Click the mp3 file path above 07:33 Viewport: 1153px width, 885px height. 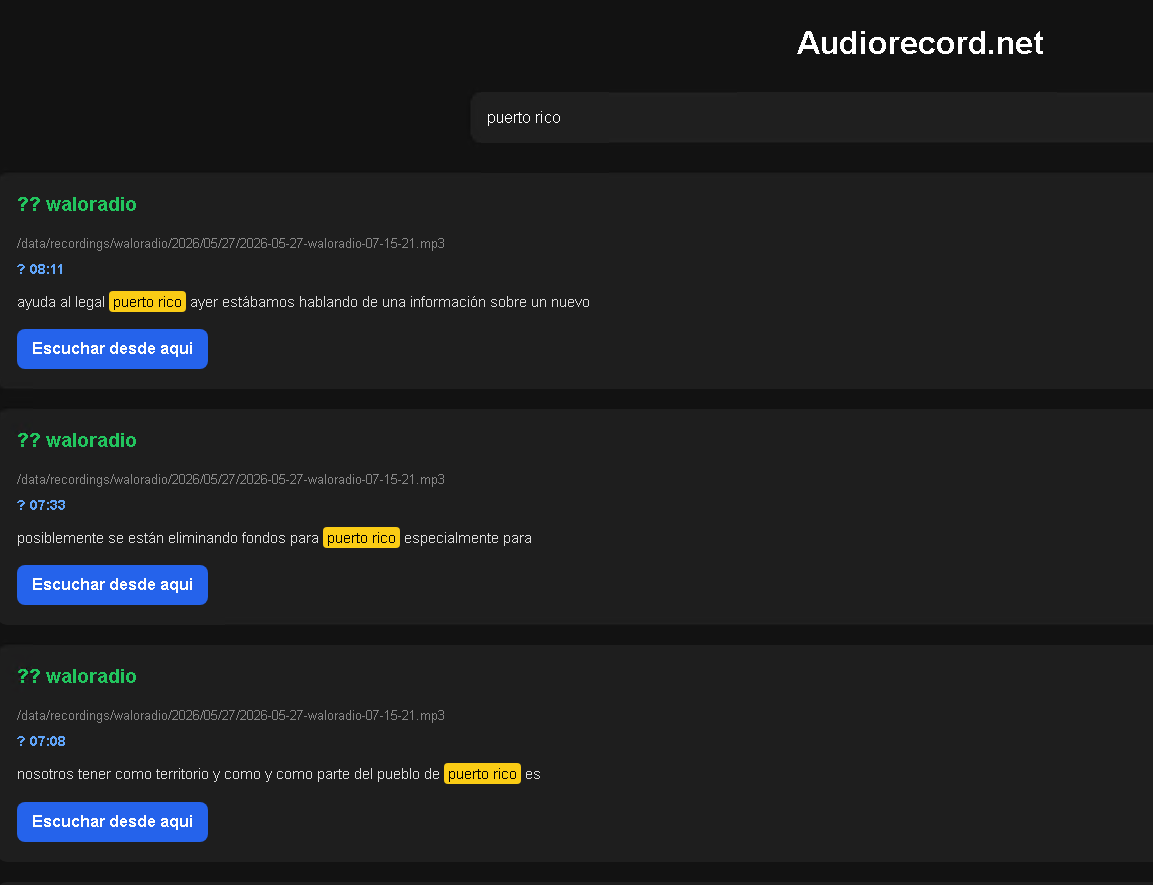coord(231,479)
